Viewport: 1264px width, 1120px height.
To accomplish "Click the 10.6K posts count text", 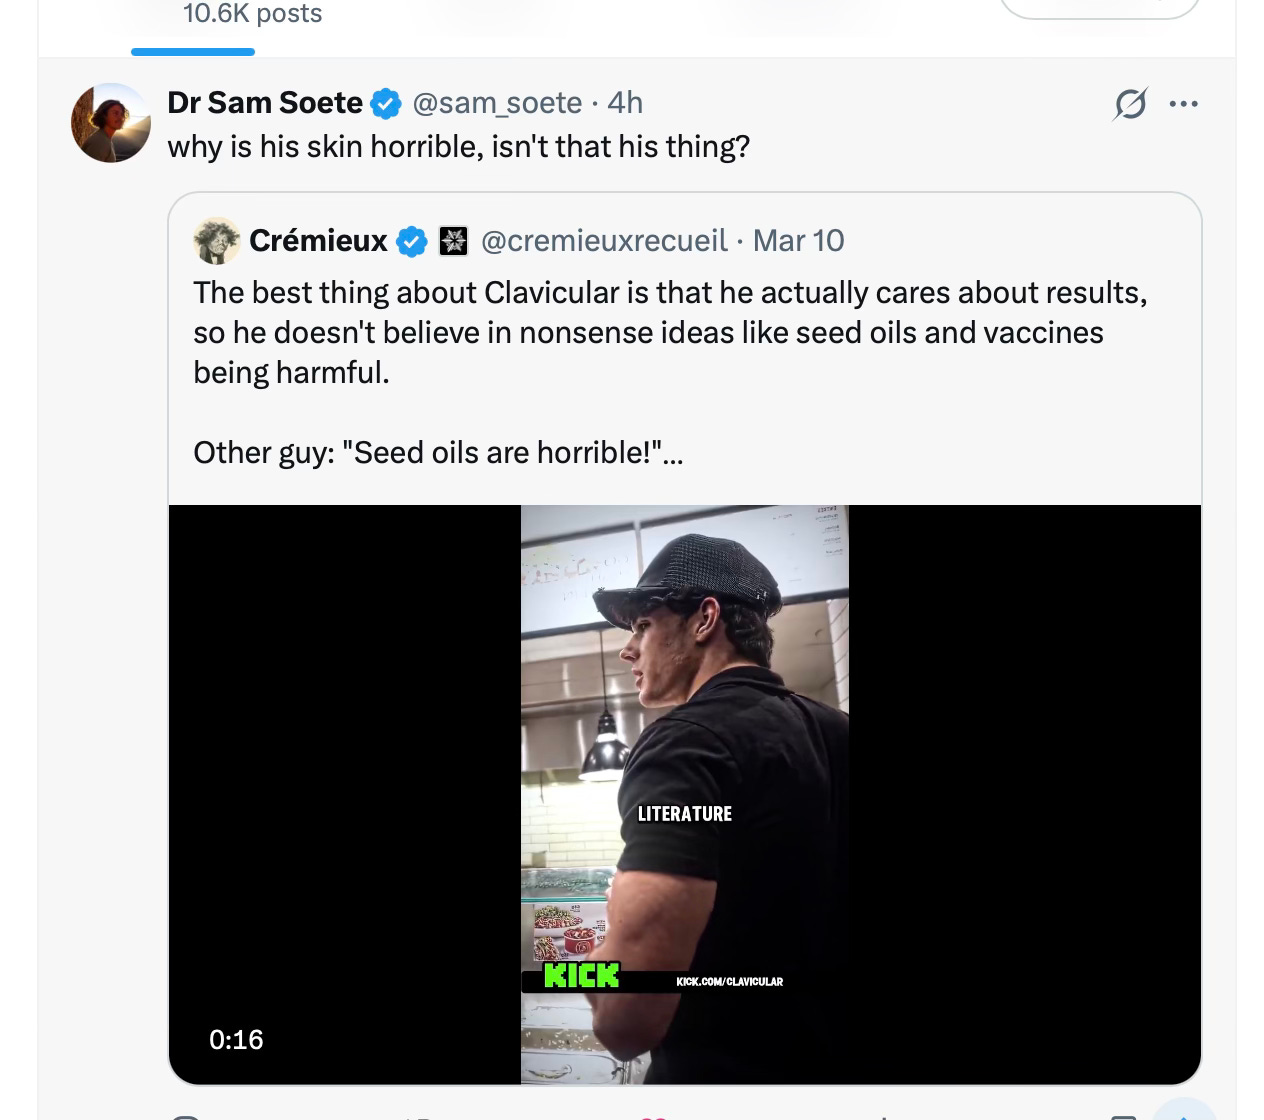I will [x=252, y=14].
